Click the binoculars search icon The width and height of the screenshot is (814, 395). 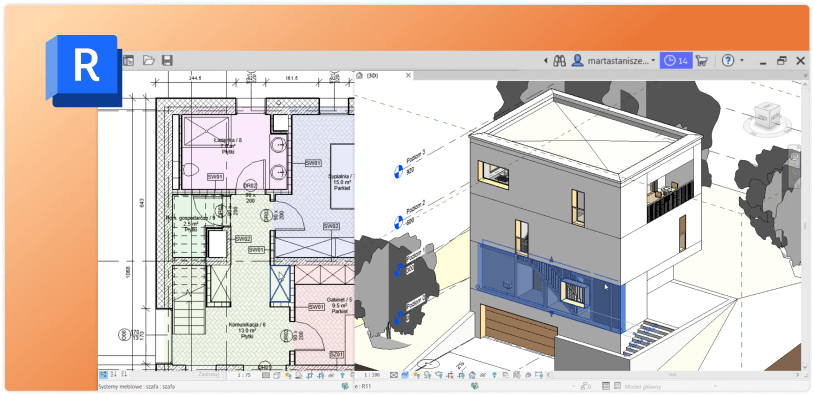coord(559,61)
